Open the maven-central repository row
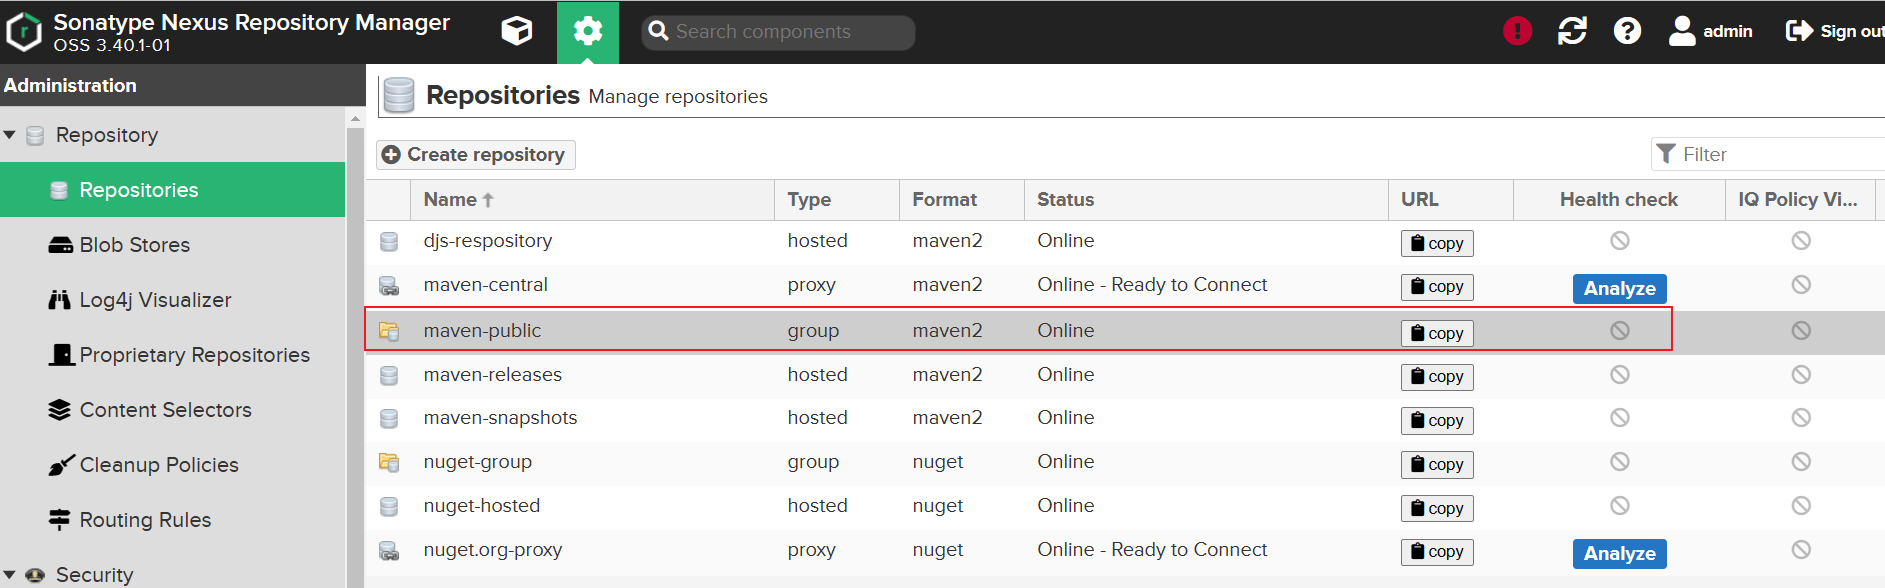The width and height of the screenshot is (1885, 588). (1125, 286)
